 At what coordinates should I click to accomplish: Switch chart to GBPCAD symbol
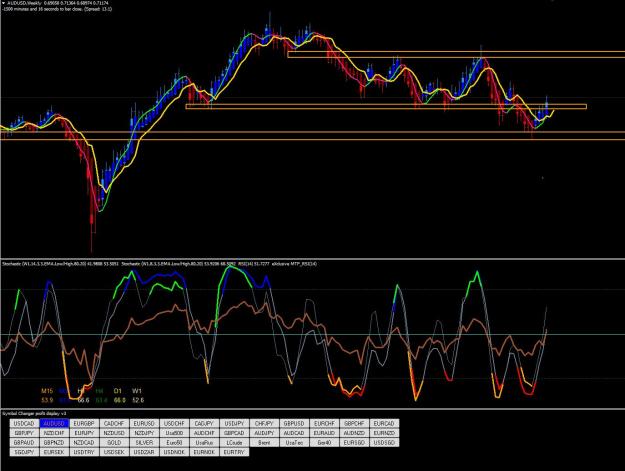coord(234,433)
